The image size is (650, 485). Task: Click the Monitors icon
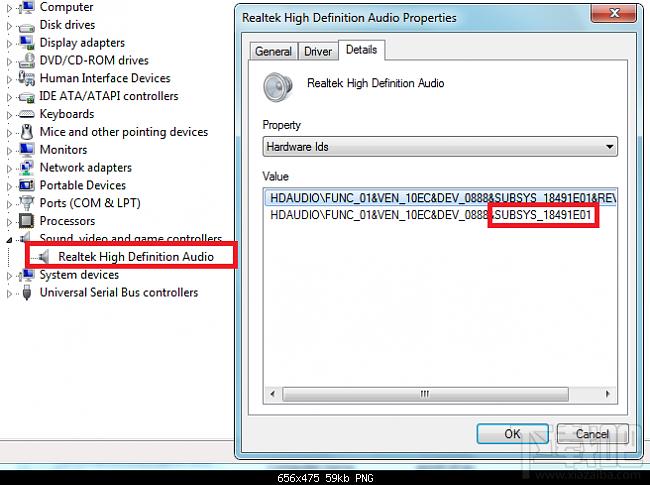[x=27, y=150]
